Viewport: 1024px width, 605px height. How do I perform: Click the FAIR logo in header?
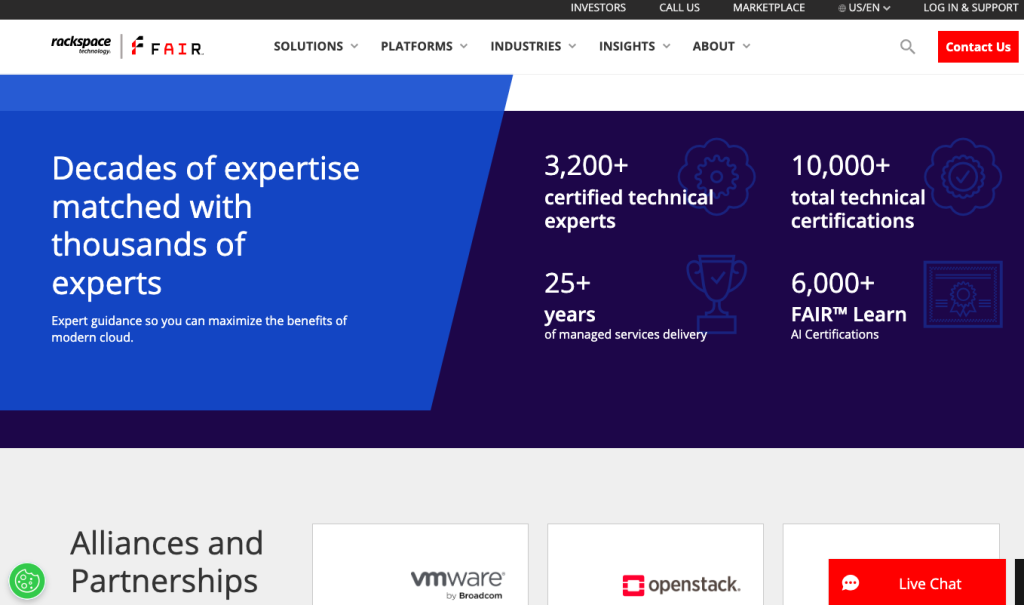(x=167, y=46)
